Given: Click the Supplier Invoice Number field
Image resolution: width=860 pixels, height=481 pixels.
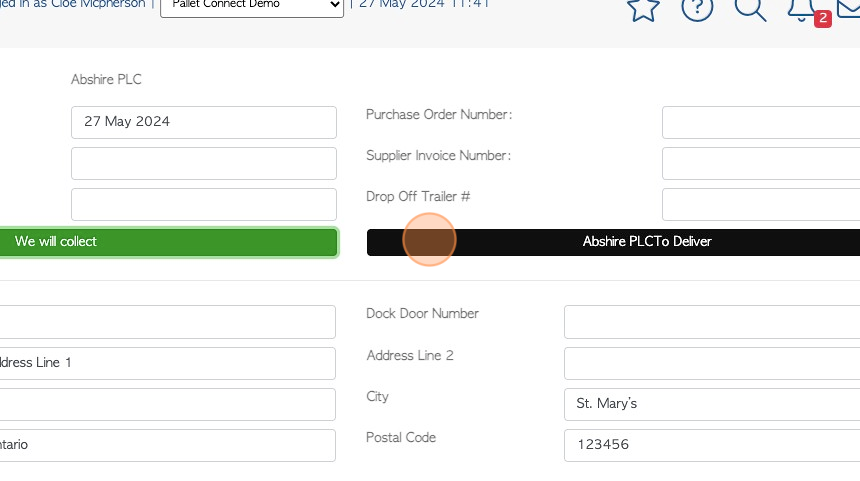Looking at the screenshot, I should pyautogui.click(x=760, y=163).
